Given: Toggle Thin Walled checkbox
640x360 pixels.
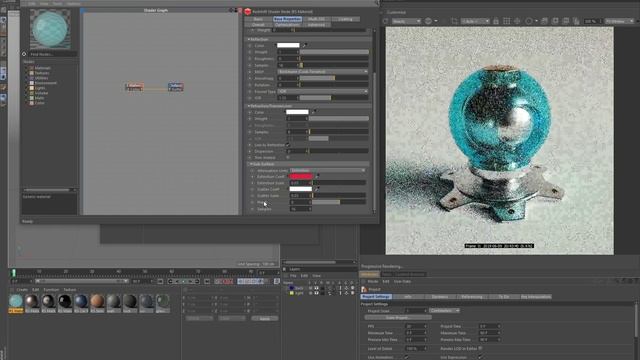Looking at the screenshot, I should 288,158.
